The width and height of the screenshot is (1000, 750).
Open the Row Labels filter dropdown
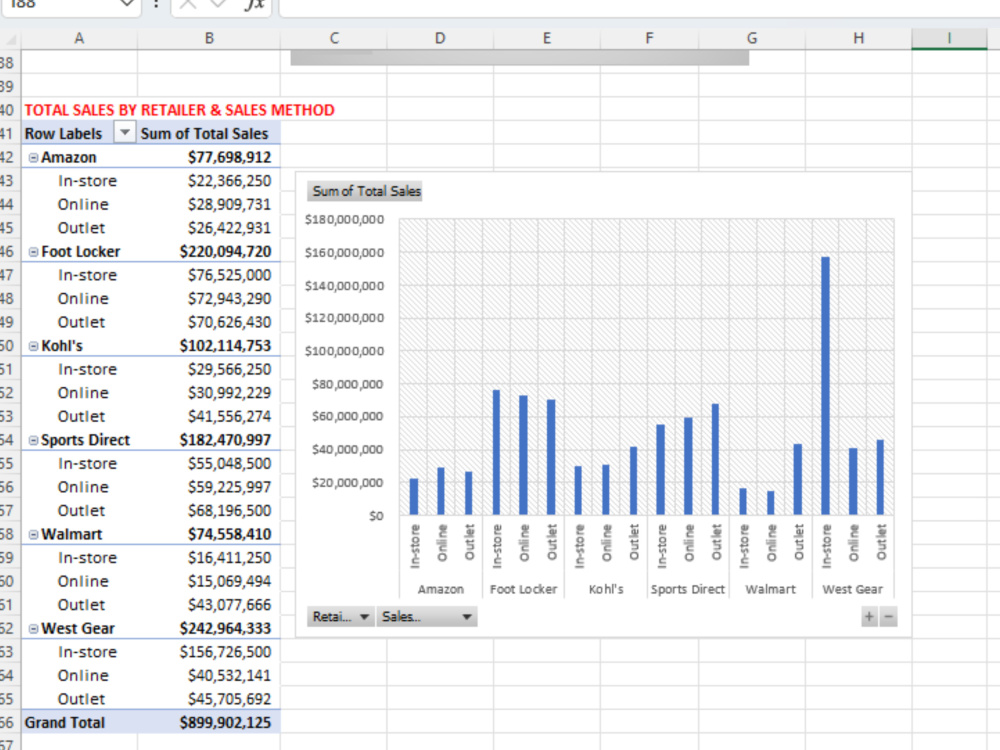[125, 133]
